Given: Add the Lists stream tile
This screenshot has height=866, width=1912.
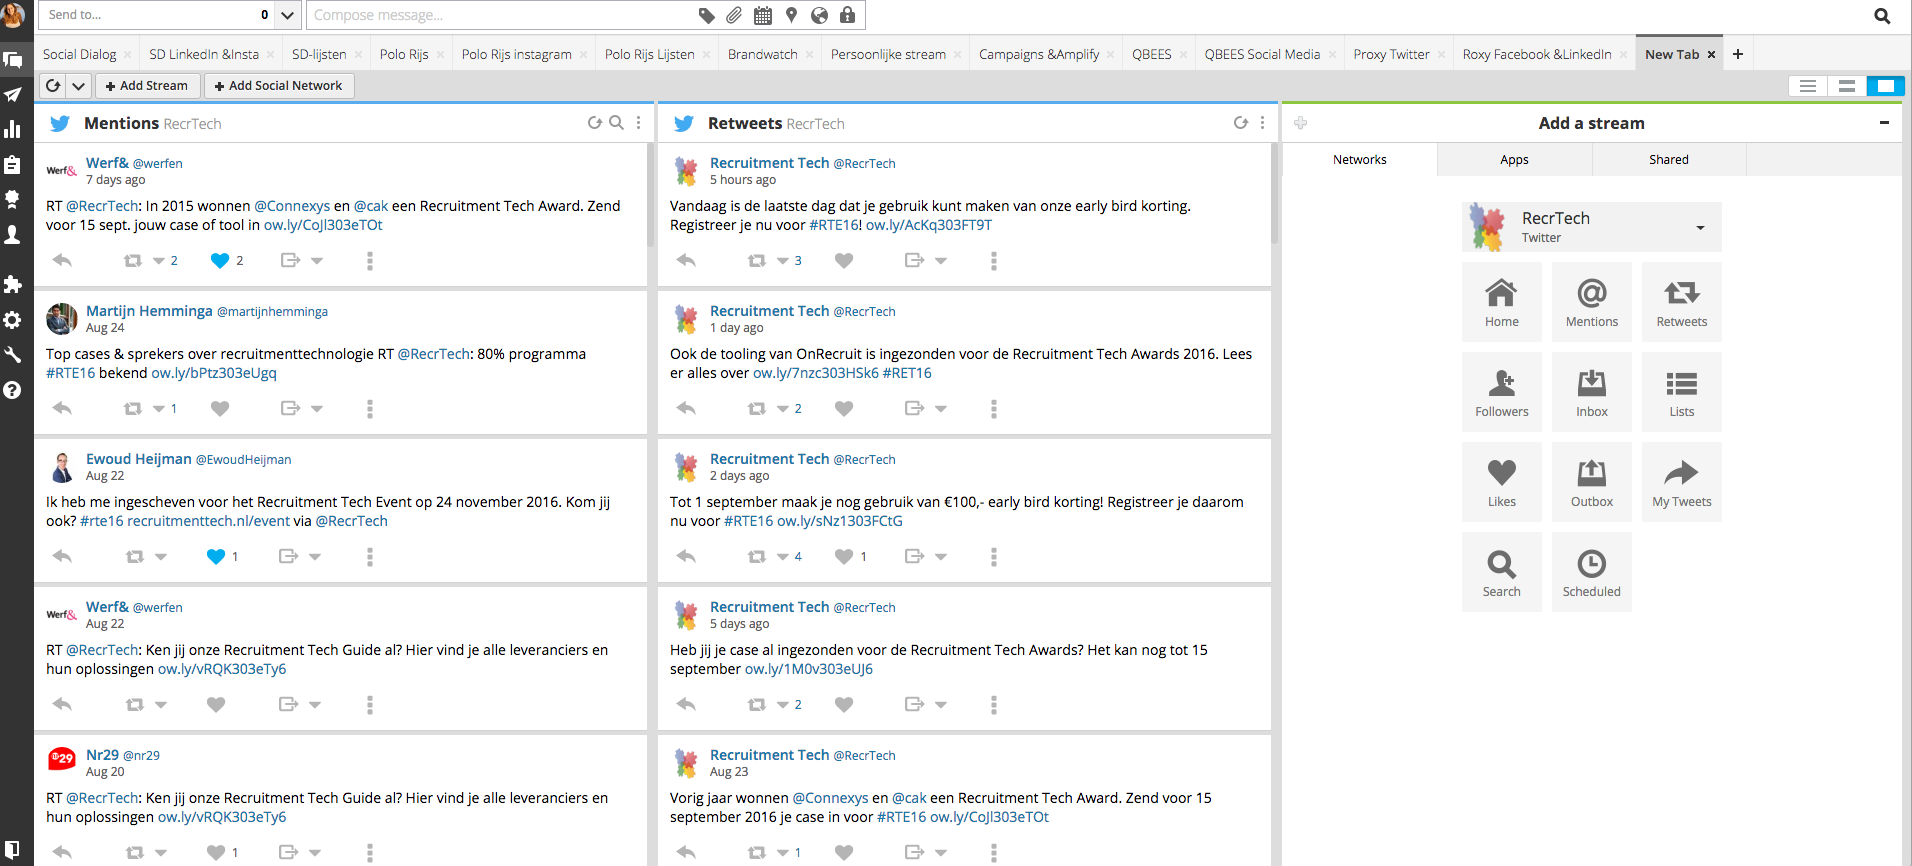Looking at the screenshot, I should pos(1681,392).
